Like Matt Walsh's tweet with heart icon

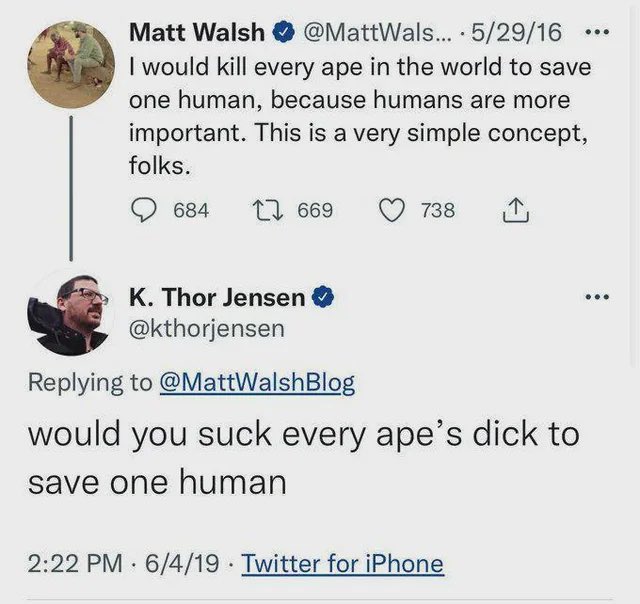392,210
